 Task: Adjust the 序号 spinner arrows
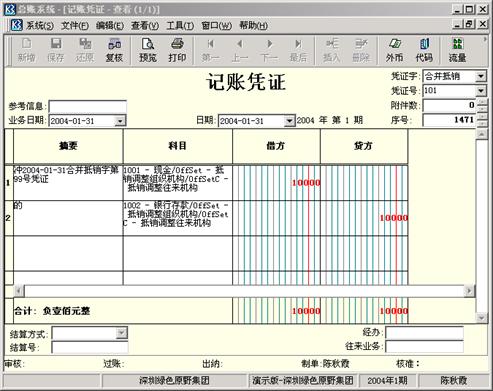point(482,120)
